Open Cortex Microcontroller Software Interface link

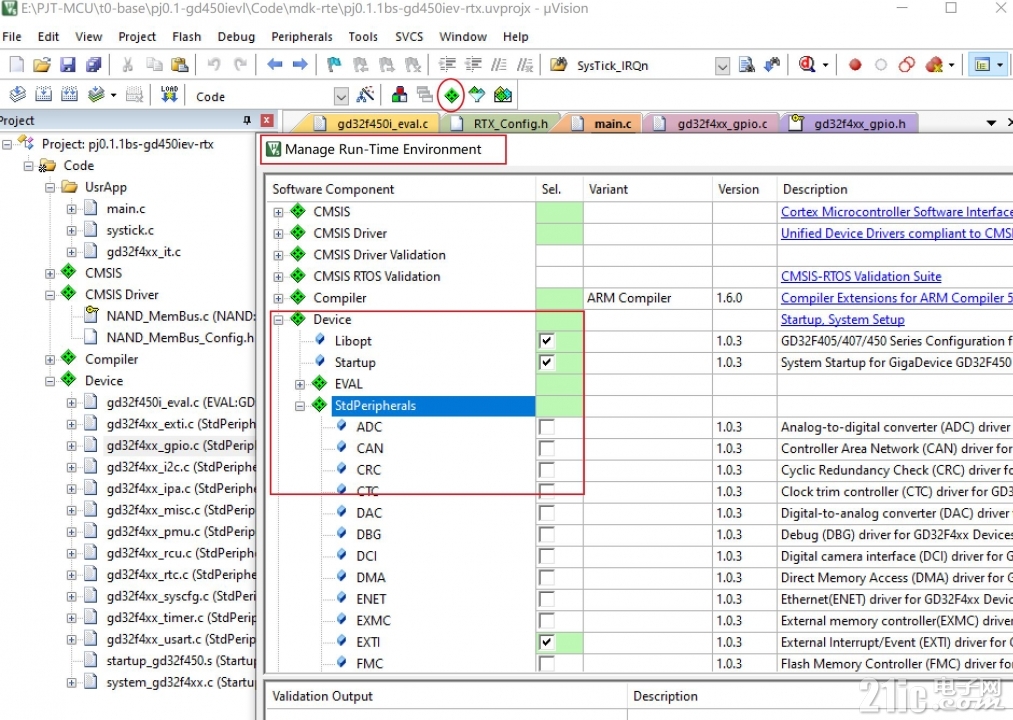(x=897, y=211)
